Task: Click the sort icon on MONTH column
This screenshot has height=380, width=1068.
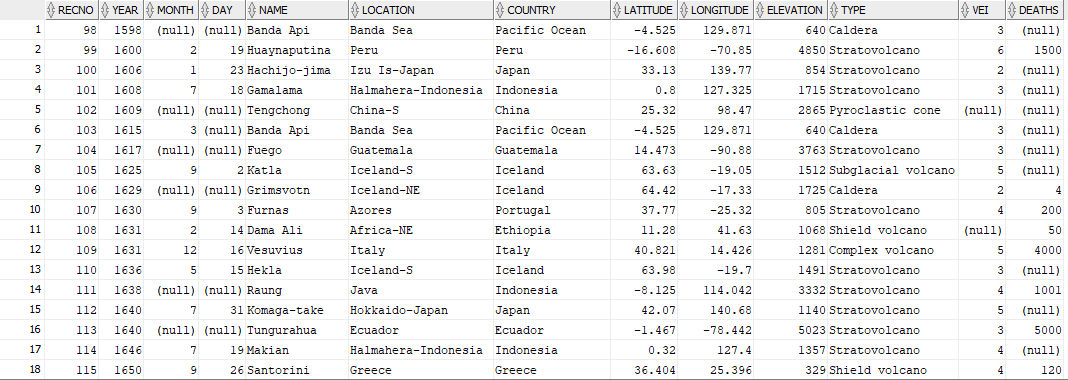Action: (150, 10)
